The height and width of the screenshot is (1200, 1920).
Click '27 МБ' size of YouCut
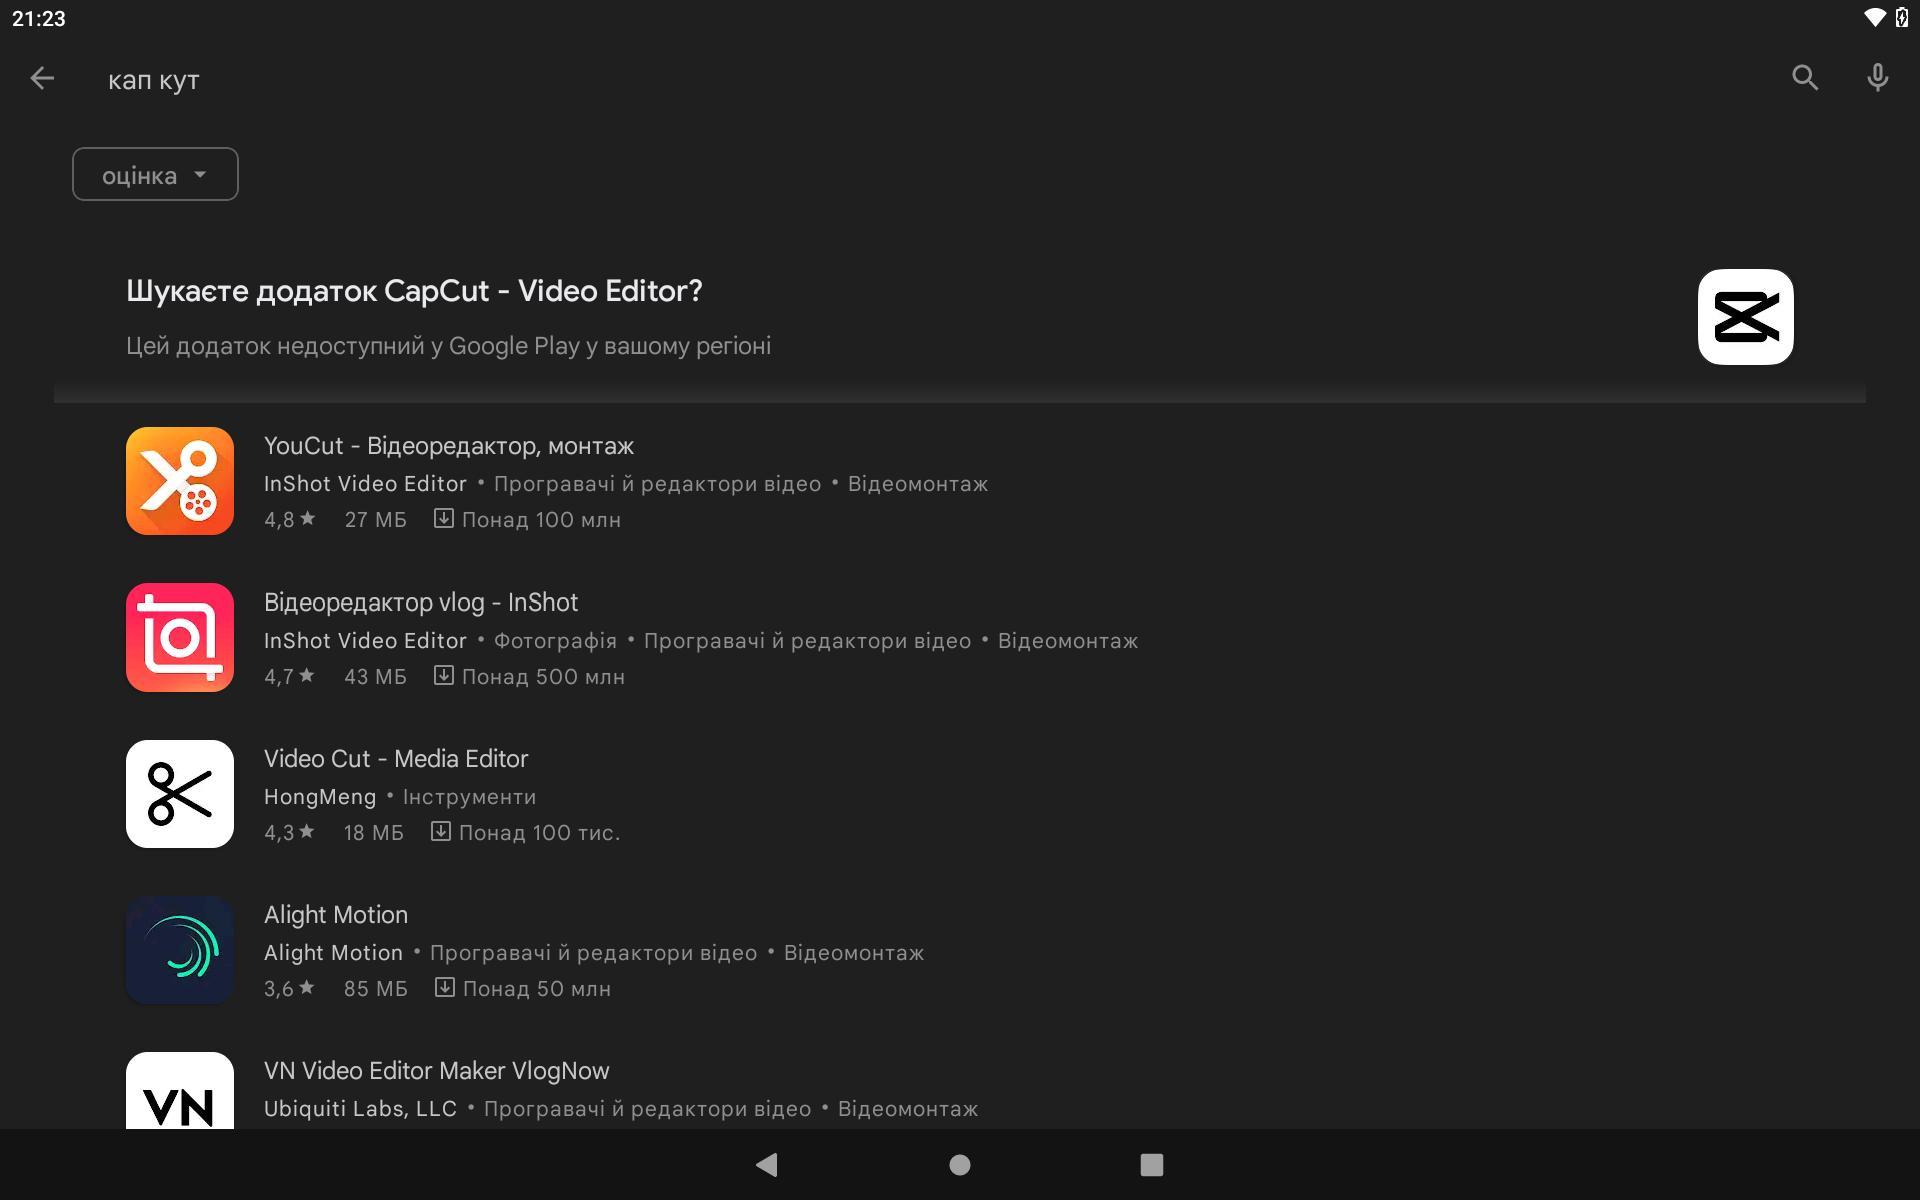[376, 520]
